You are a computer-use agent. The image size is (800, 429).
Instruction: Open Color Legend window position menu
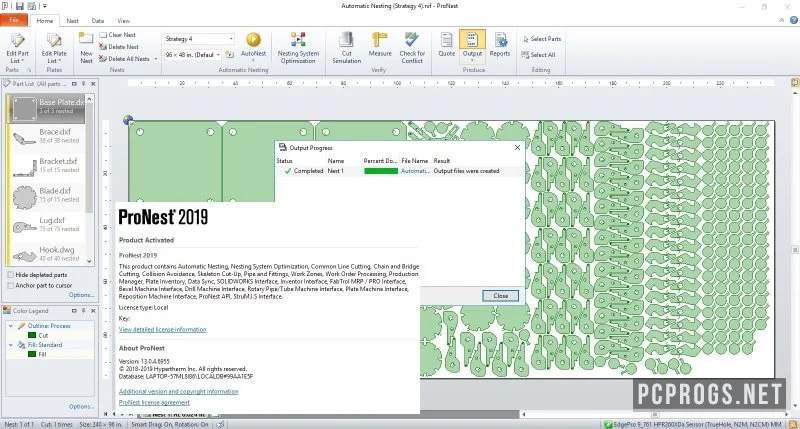coord(74,311)
